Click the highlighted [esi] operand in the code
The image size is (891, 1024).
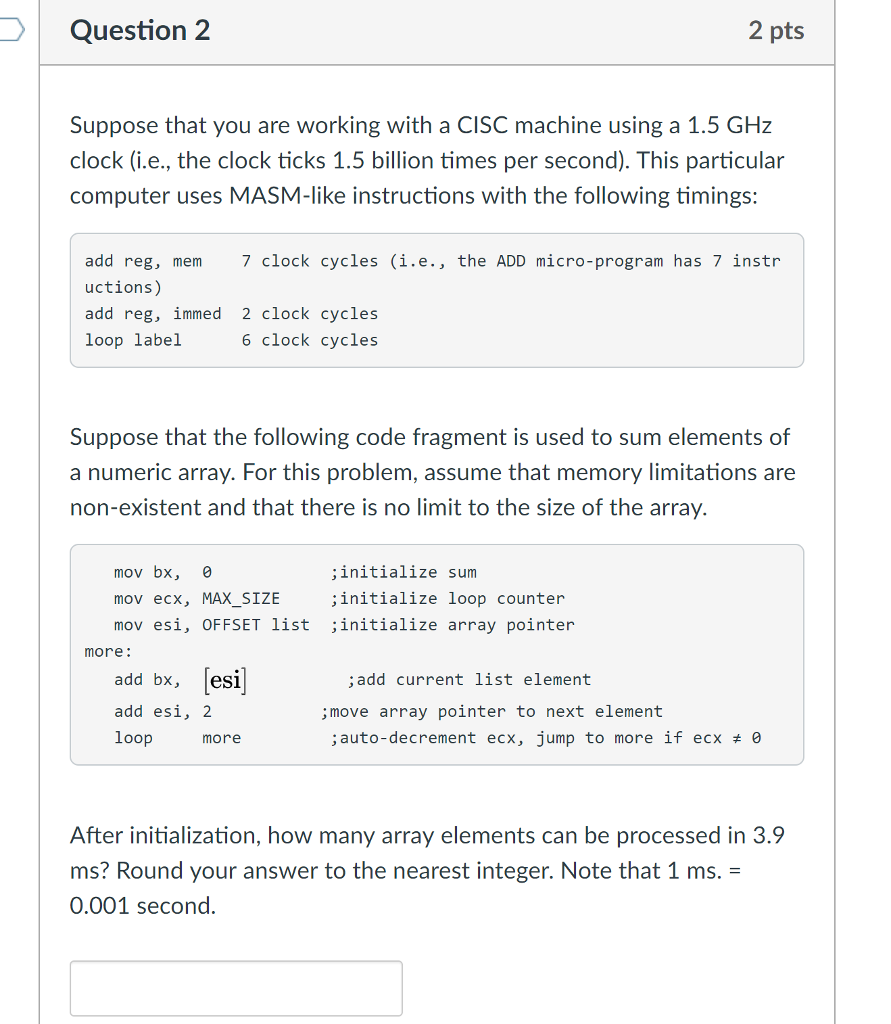click(x=224, y=679)
